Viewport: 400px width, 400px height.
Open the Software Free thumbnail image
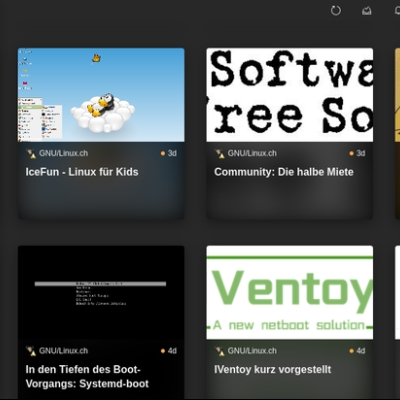pyautogui.click(x=290, y=95)
